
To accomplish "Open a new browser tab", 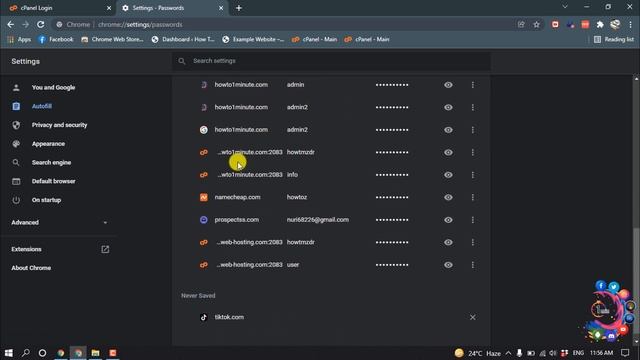I will click(x=239, y=8).
